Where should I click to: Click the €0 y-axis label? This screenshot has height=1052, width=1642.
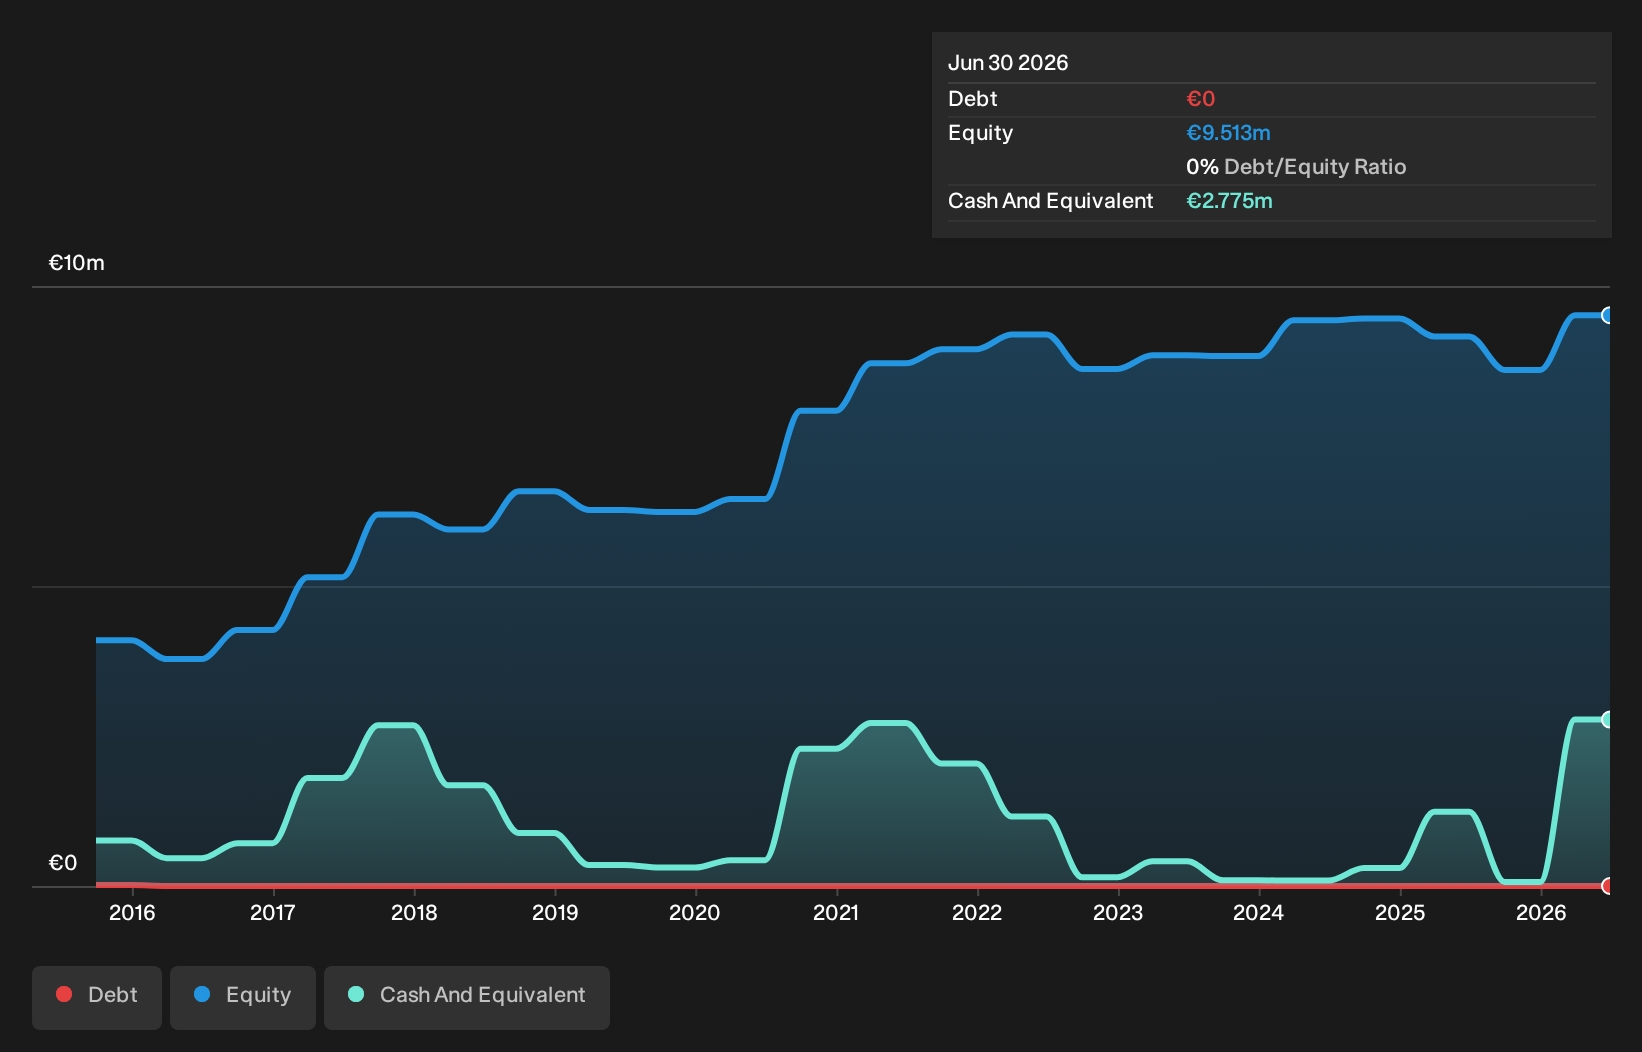click(63, 863)
